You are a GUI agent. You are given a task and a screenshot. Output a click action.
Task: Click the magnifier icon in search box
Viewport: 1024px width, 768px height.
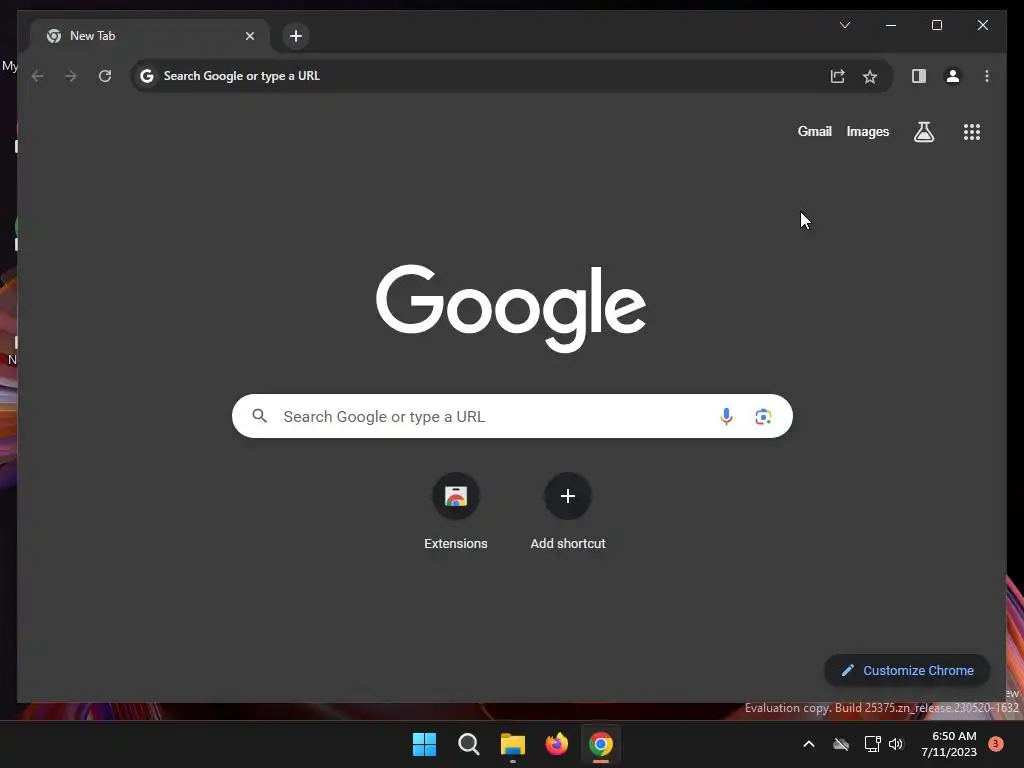coord(259,416)
